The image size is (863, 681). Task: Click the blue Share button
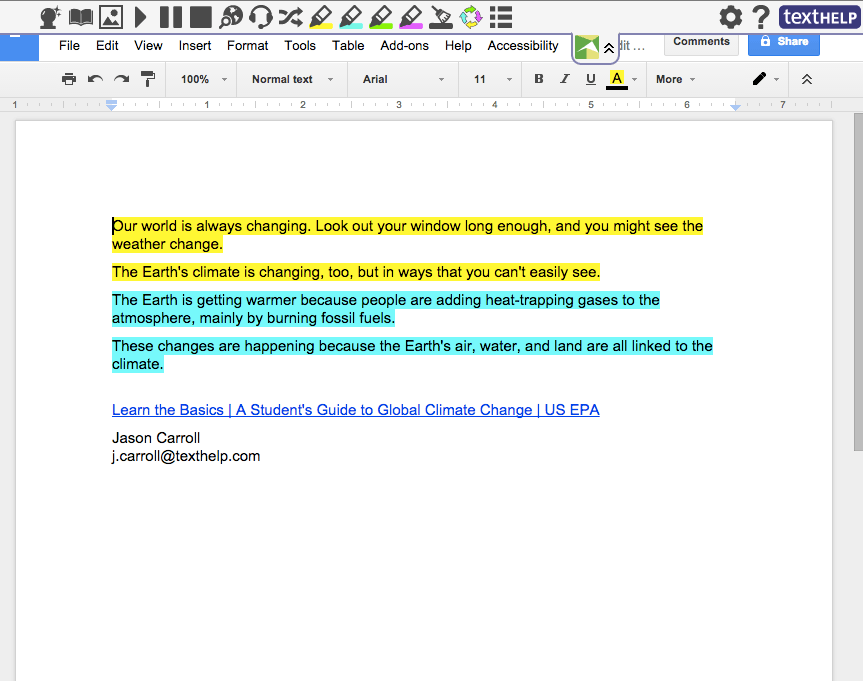(x=783, y=42)
